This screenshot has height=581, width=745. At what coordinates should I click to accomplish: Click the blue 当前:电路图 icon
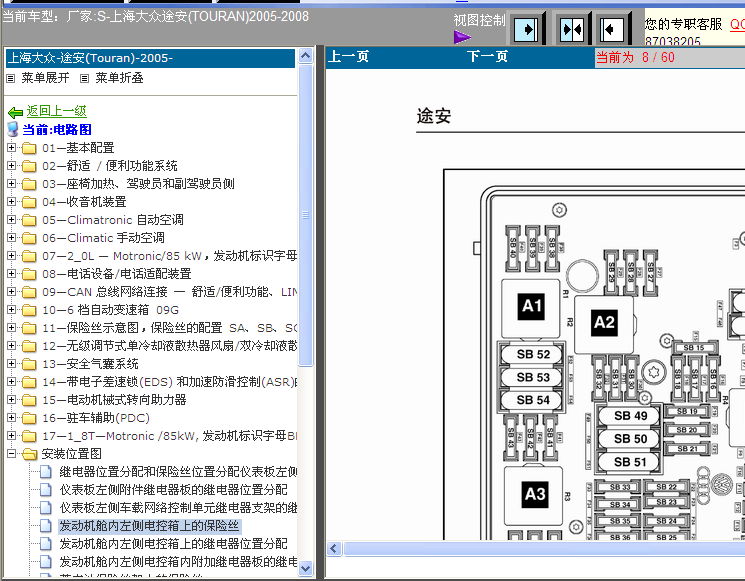coord(13,129)
